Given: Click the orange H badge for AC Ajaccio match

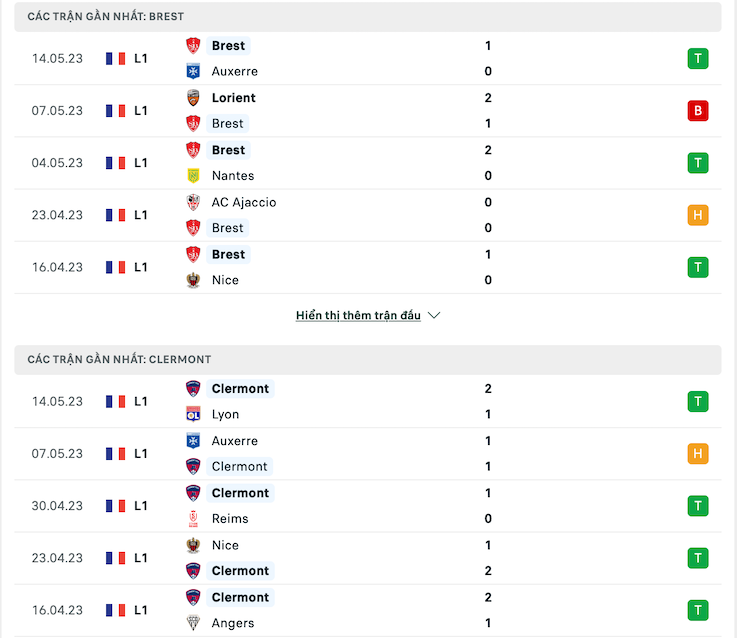Looking at the screenshot, I should 698,215.
